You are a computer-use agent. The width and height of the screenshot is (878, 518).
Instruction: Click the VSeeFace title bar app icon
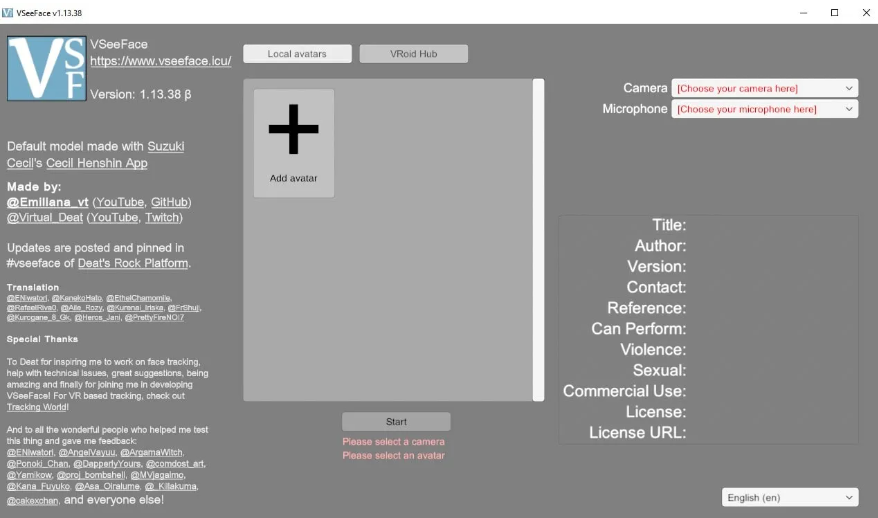(7, 12)
